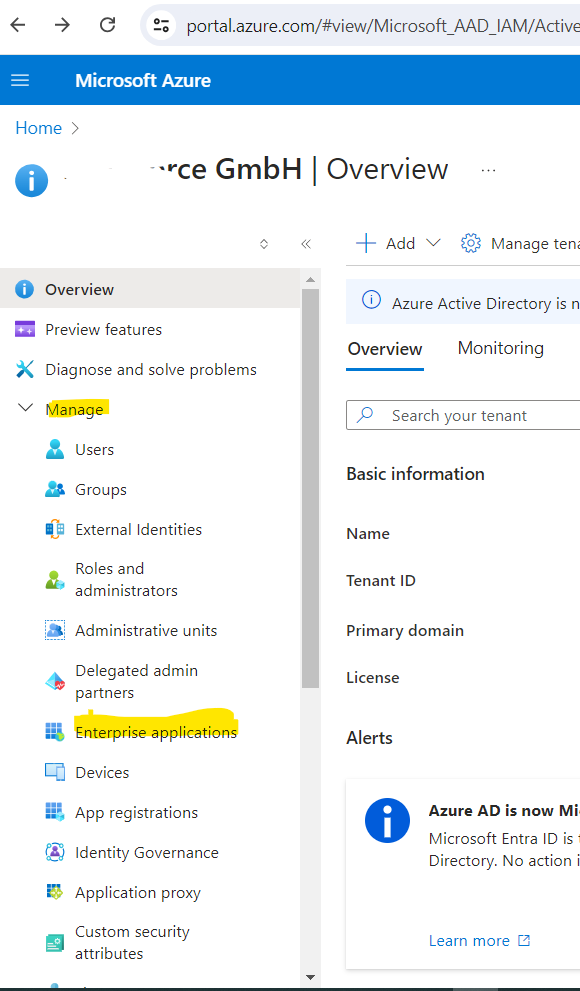Click the Manage tenants gear button
Image resolution: width=580 pixels, height=991 pixels.
click(x=519, y=243)
